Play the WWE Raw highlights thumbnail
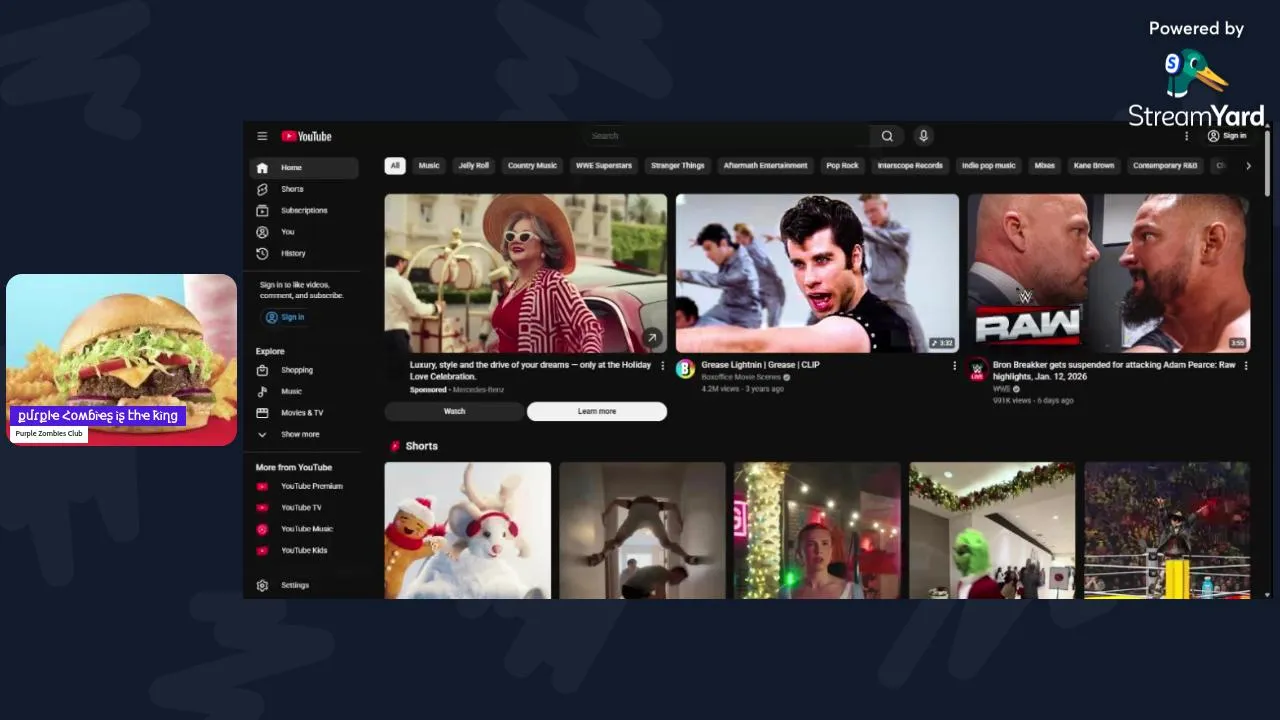This screenshot has width=1280, height=720. click(x=1109, y=273)
